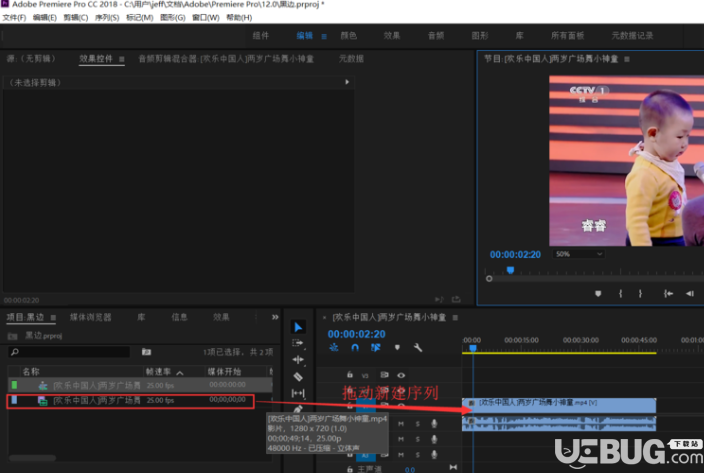The height and width of the screenshot is (473, 704).
Task: Target the A3 track header label
Action: click(x=365, y=455)
